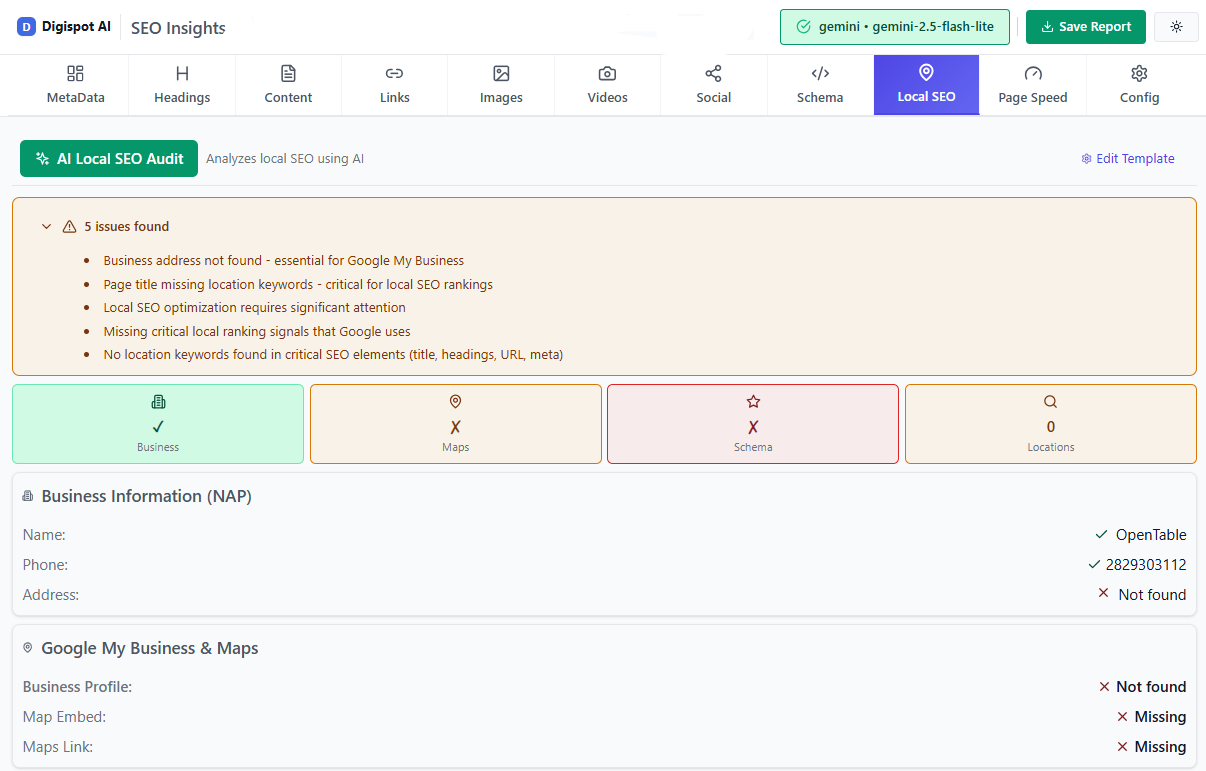Open the Images analysis icon
1206x771 pixels.
tap(501, 73)
